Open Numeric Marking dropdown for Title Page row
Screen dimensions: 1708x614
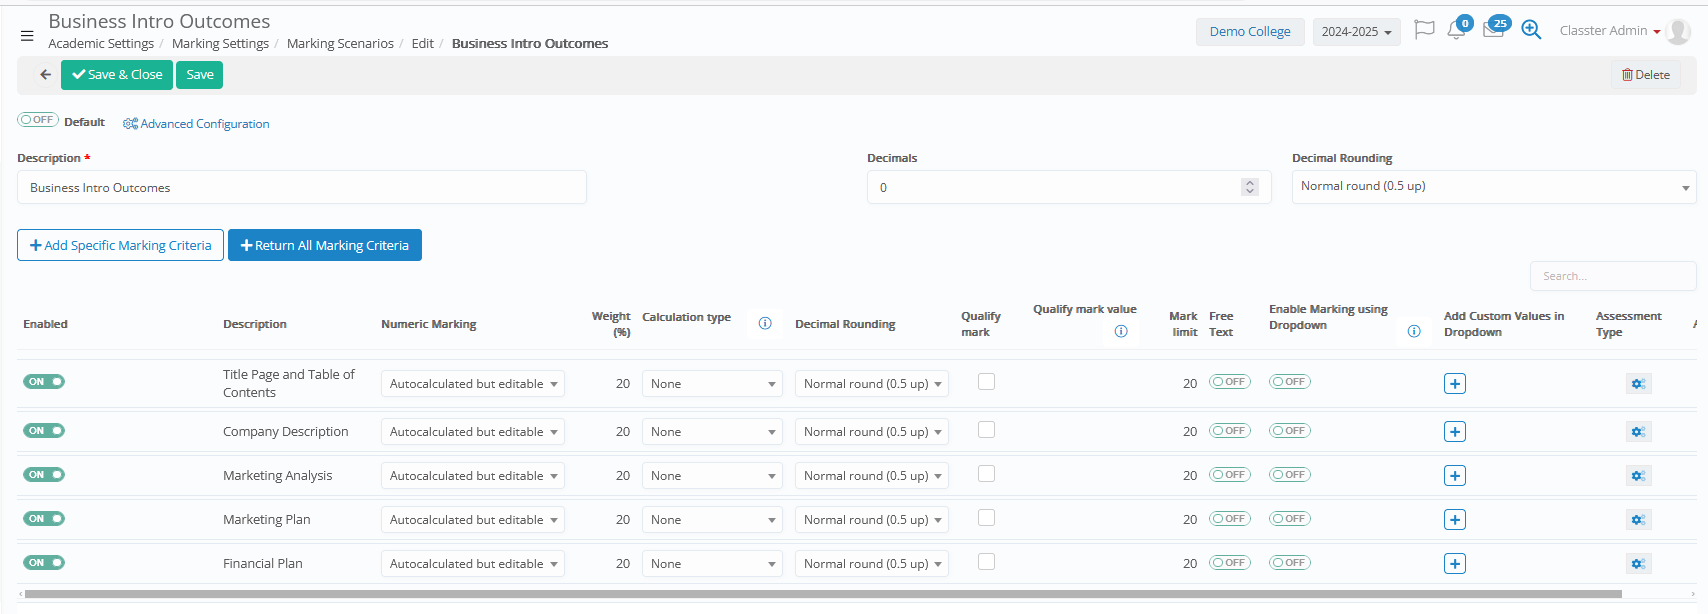pyautogui.click(x=472, y=384)
